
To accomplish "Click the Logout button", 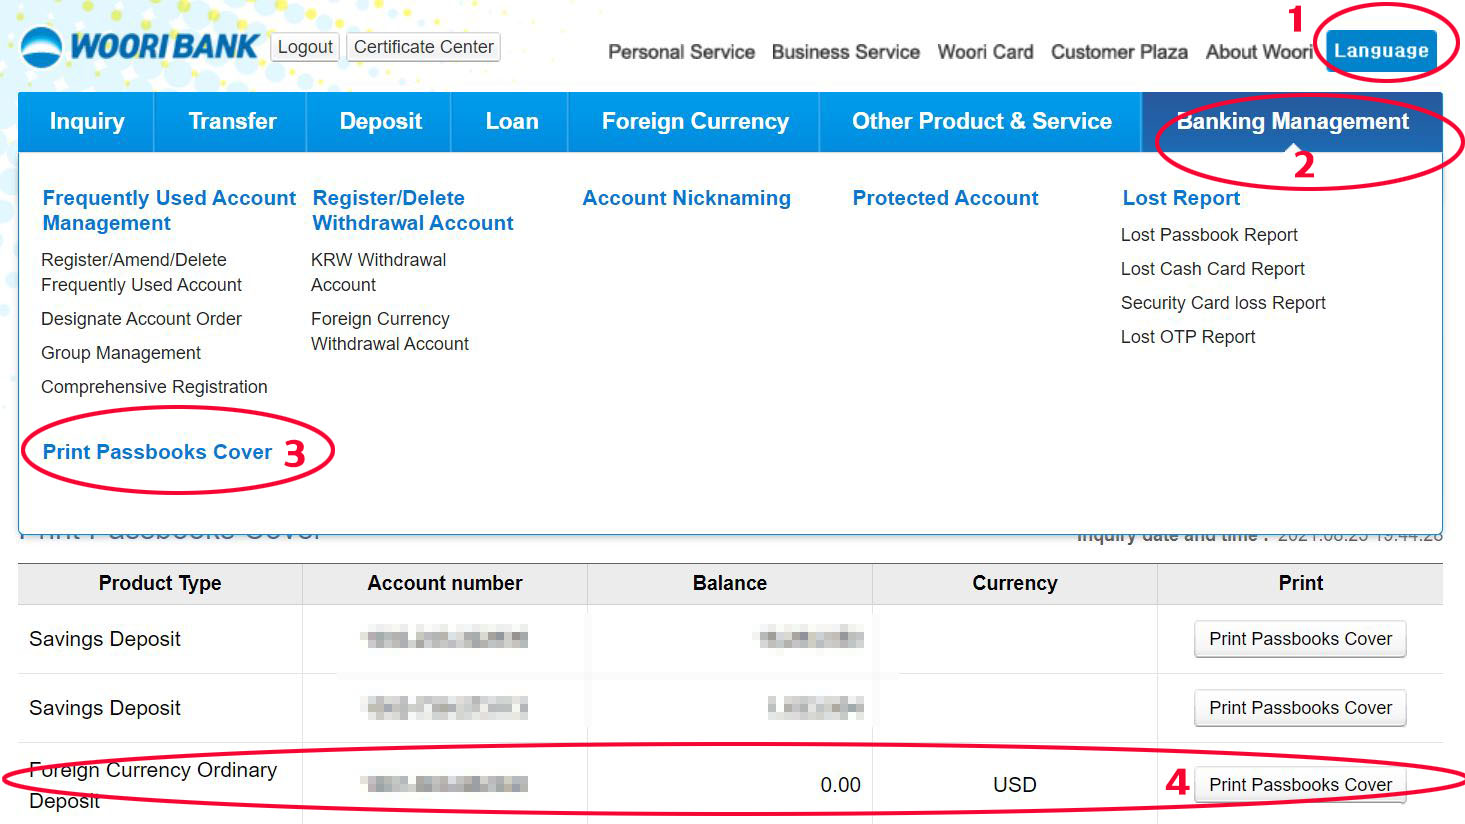I will point(305,47).
